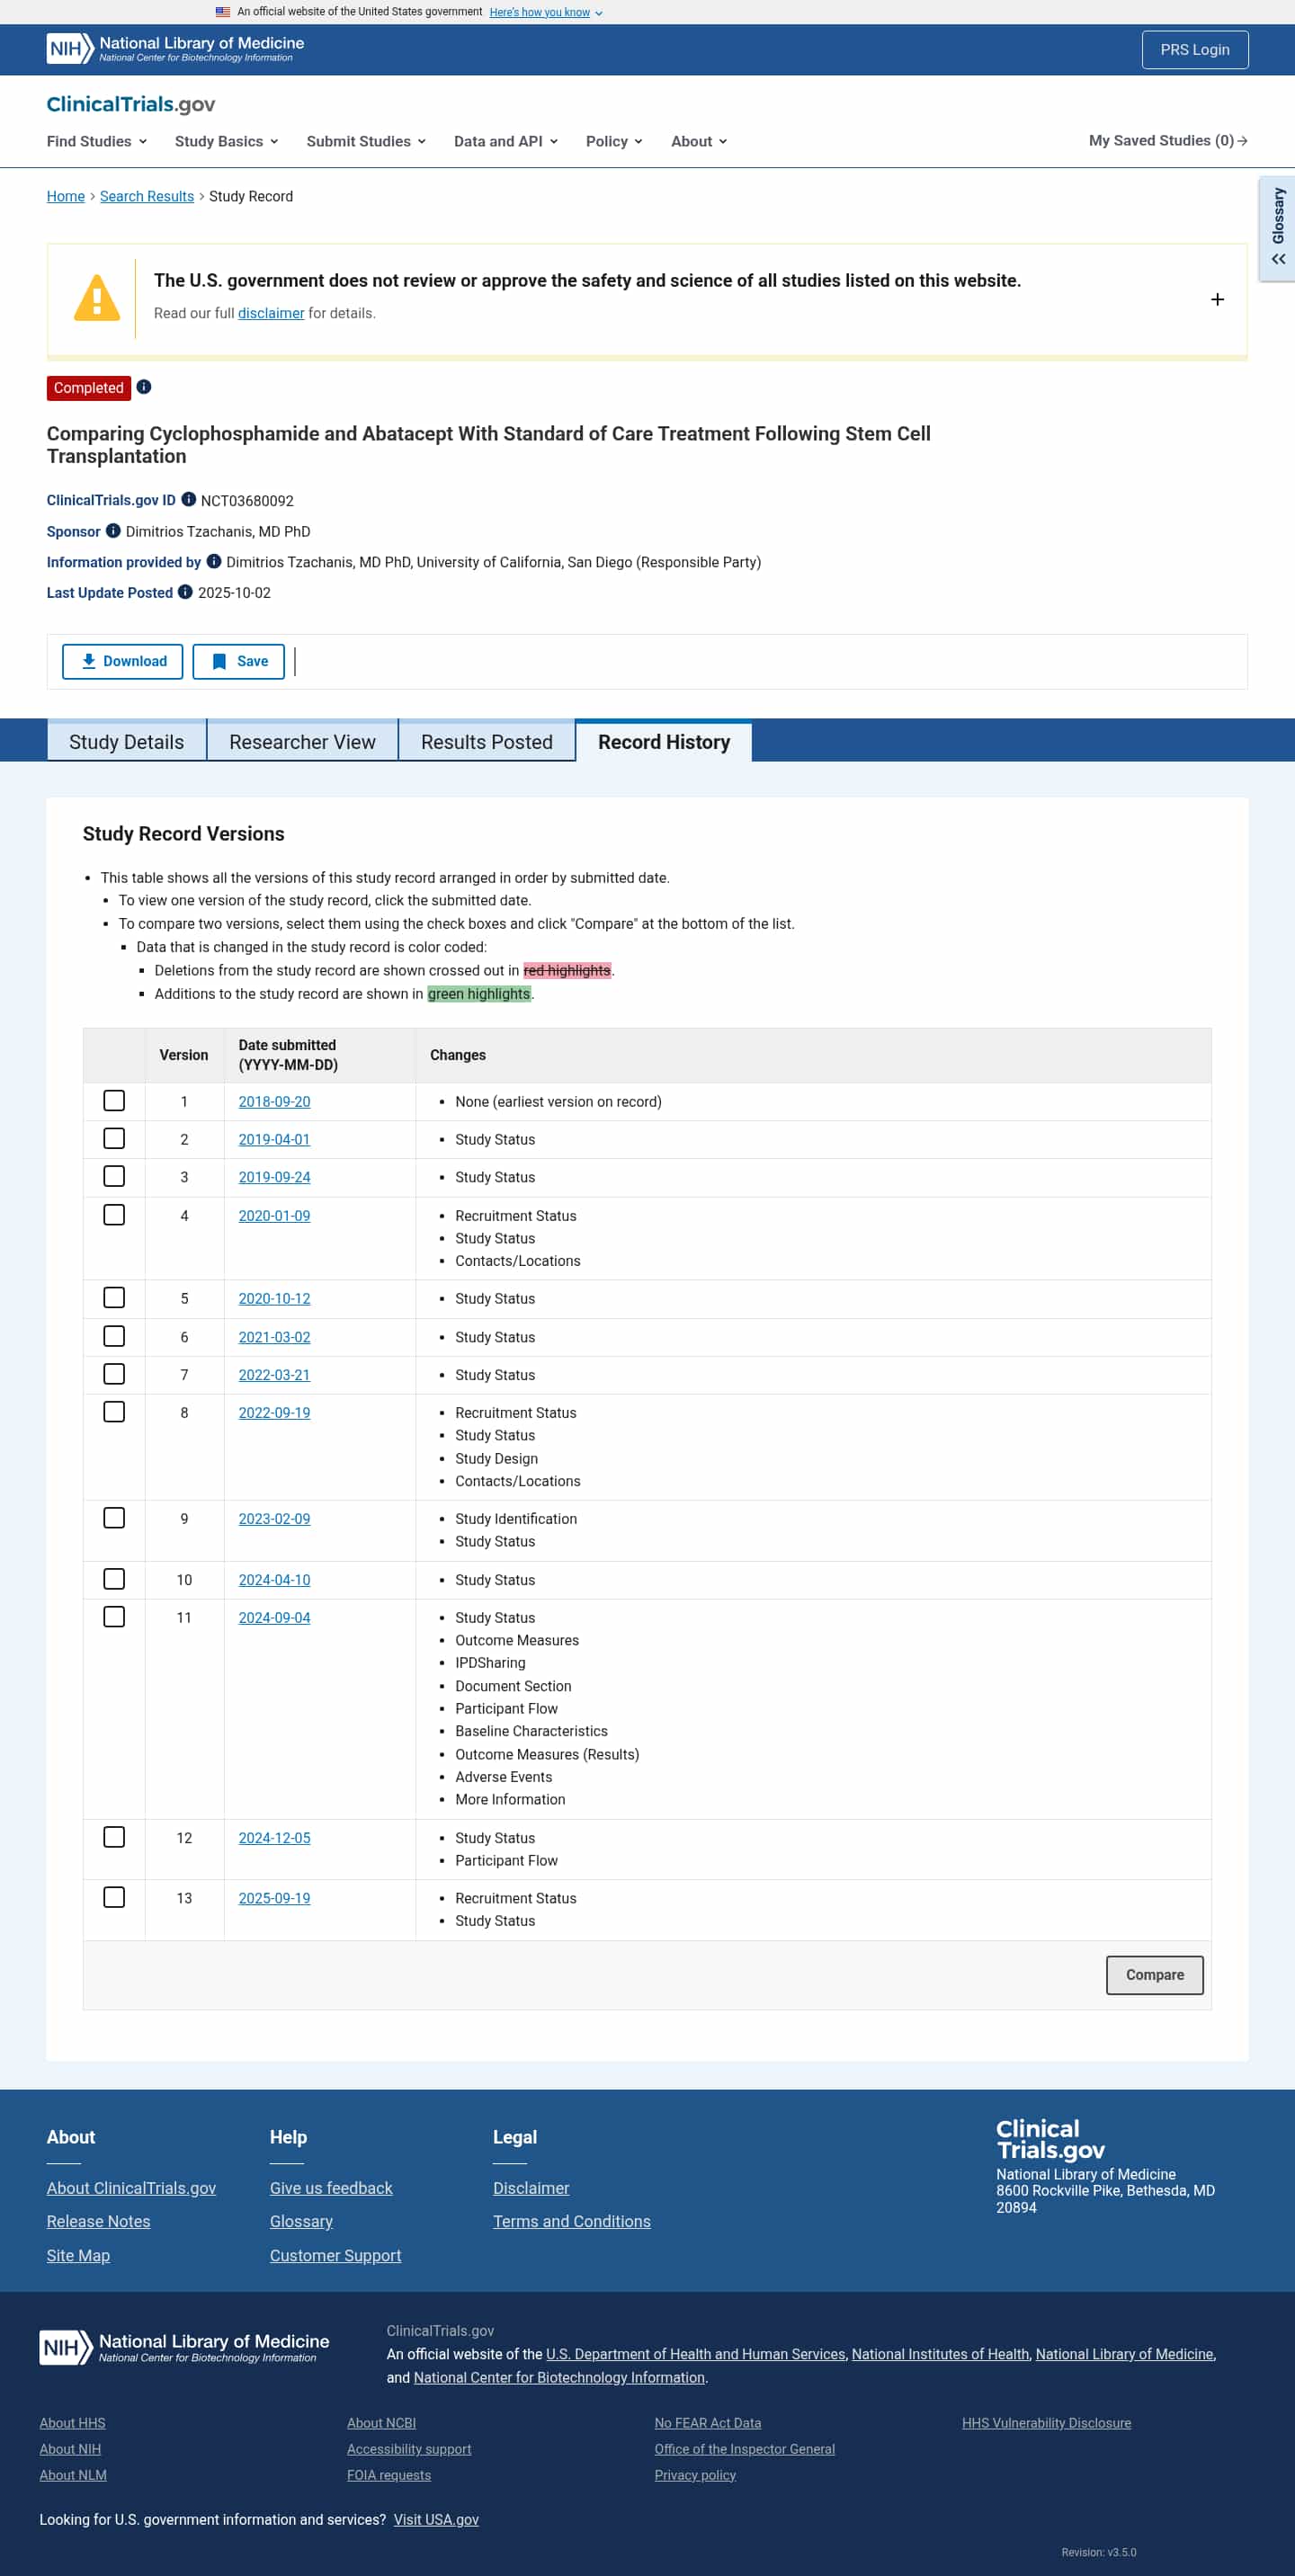This screenshot has width=1295, height=2576.
Task: Open the full disclaimer link
Action: (271, 313)
